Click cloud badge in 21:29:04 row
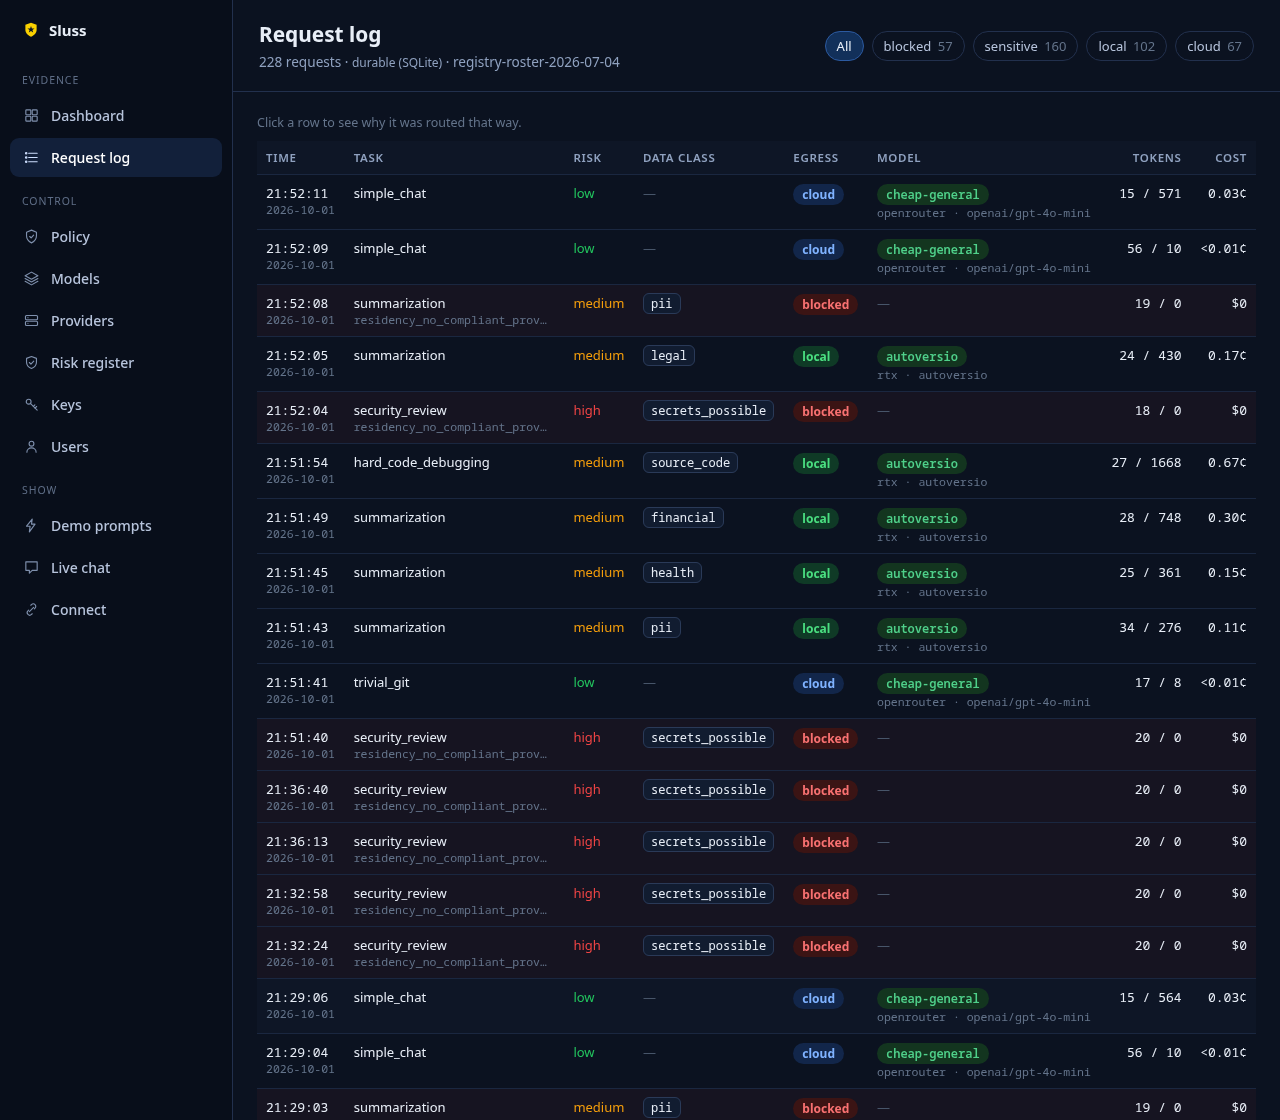The image size is (1280, 1120). tap(818, 1054)
